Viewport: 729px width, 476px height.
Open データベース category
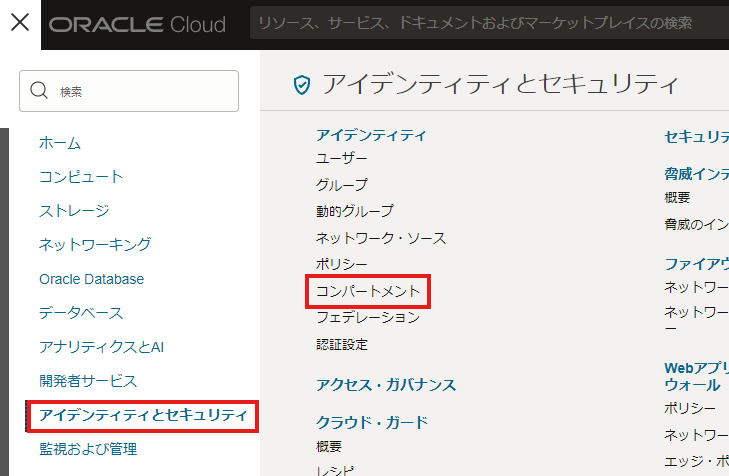click(x=81, y=313)
